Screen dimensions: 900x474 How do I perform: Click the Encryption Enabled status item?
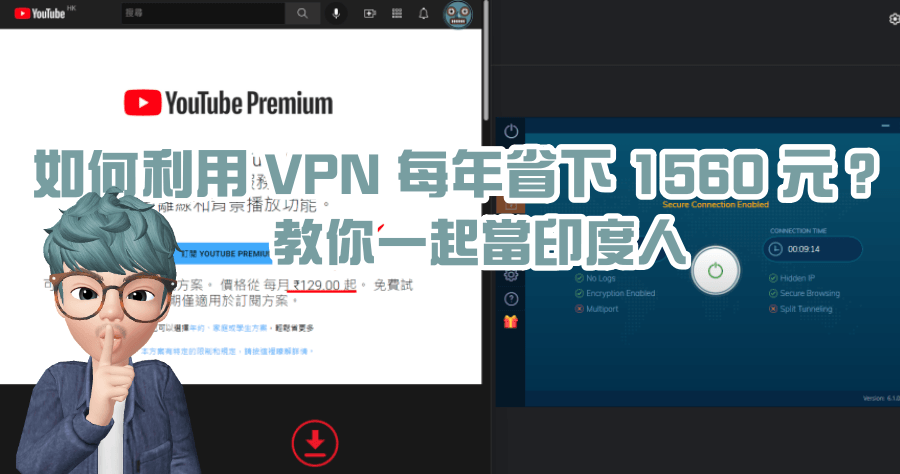coord(615,293)
